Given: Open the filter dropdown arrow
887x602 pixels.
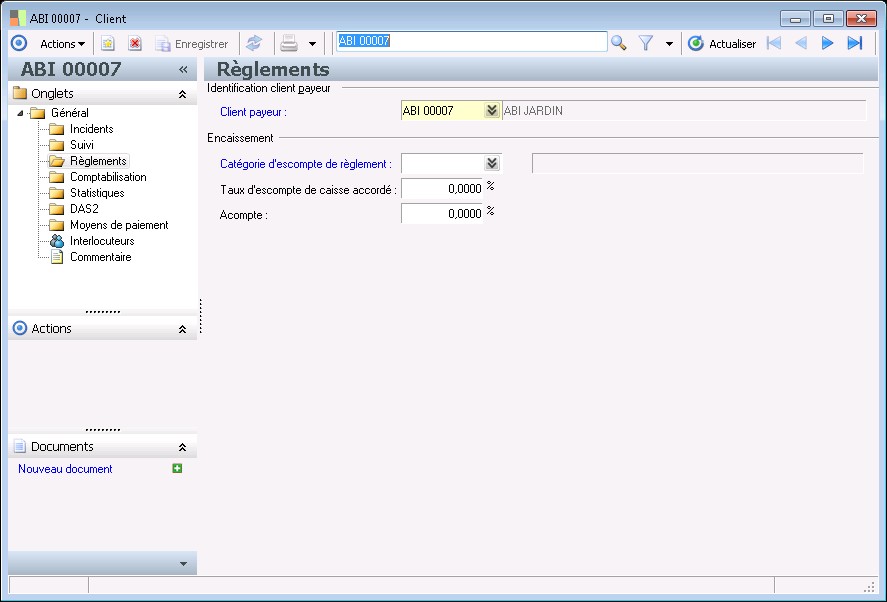Looking at the screenshot, I should pos(669,44).
